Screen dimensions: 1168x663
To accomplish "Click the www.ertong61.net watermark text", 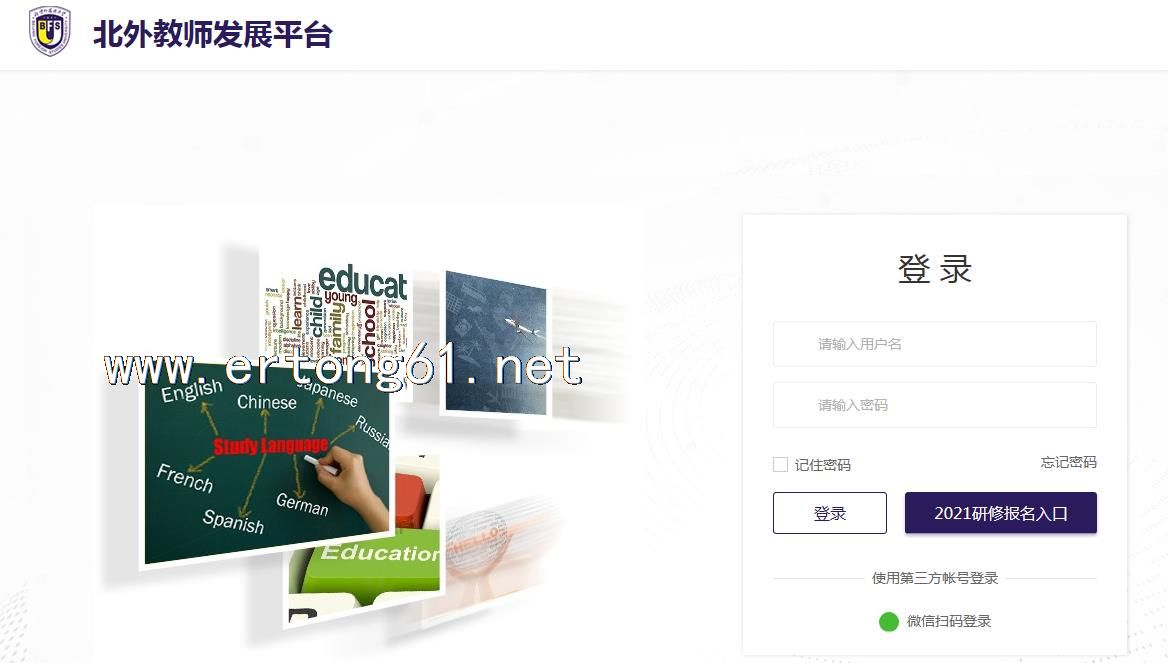I will (343, 367).
